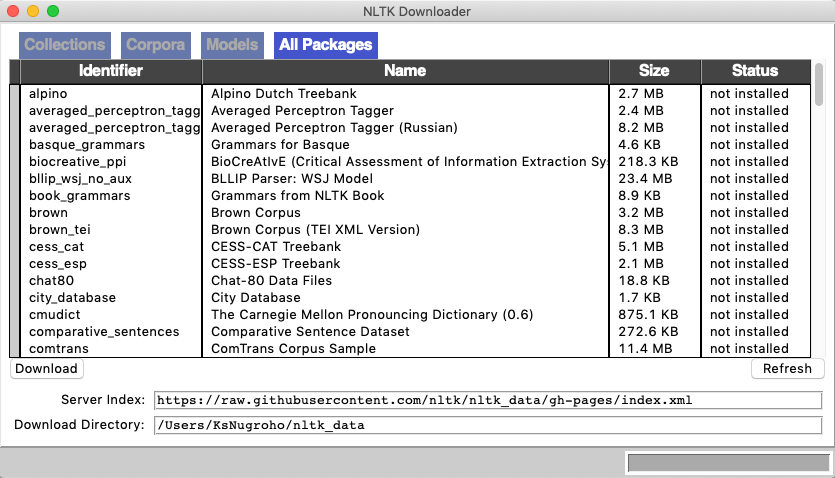The image size is (835, 478).
Task: Click the Comparative Sentence Dataset name
Action: 310,332
